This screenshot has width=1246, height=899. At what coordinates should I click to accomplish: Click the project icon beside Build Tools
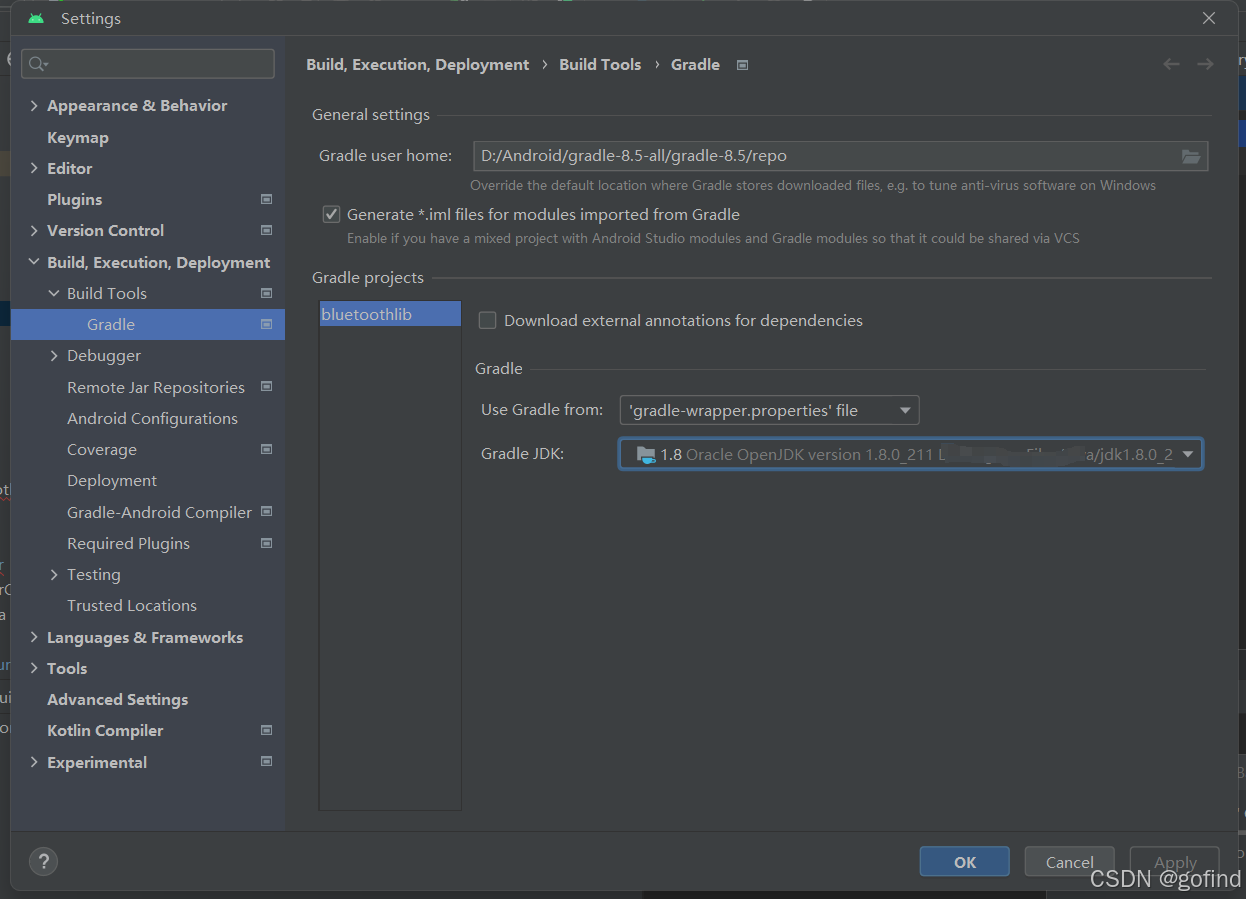266,293
